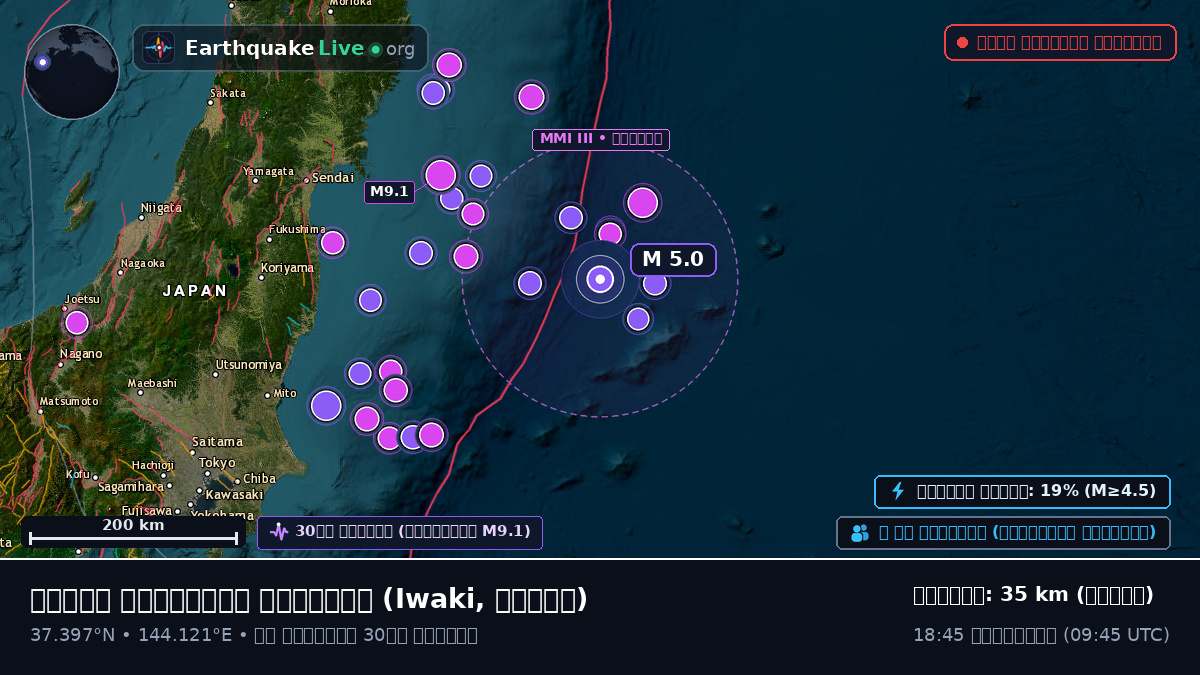Click the coordinates 37.397°N • 144.121°E
Screen dimensions: 1200x675
pos(131,635)
